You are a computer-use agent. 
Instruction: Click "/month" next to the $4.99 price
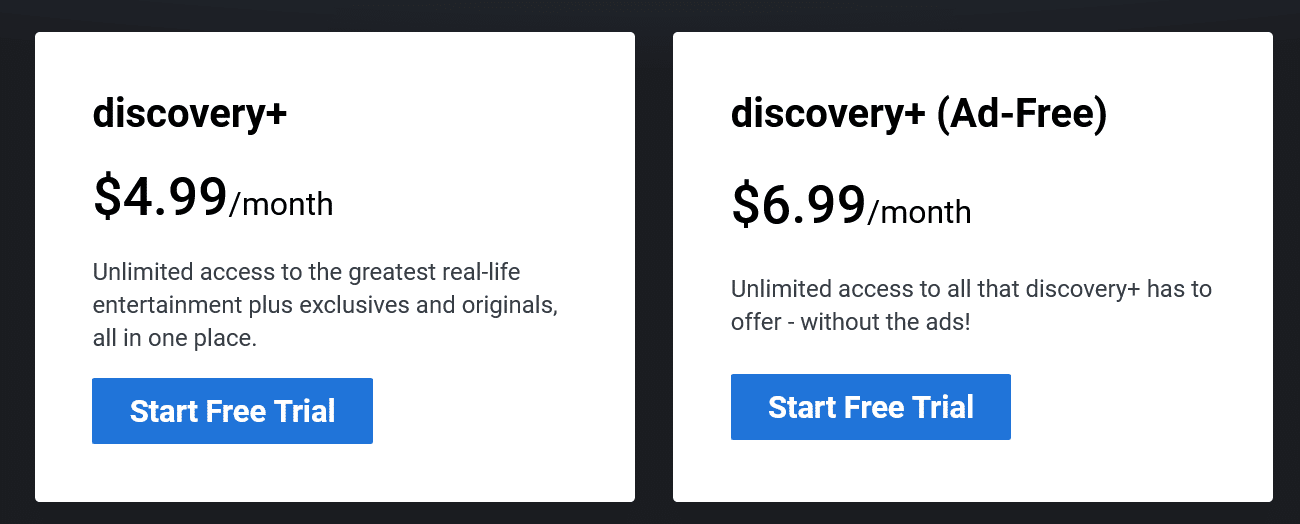point(281,204)
